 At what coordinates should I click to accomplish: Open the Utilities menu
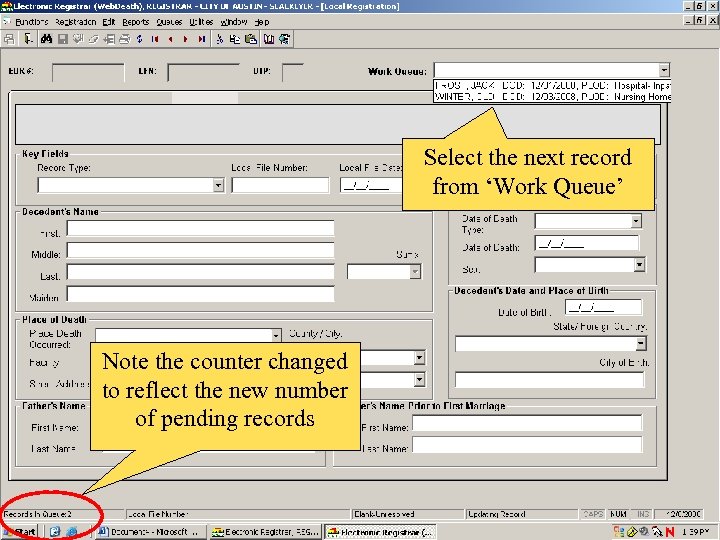[201, 22]
